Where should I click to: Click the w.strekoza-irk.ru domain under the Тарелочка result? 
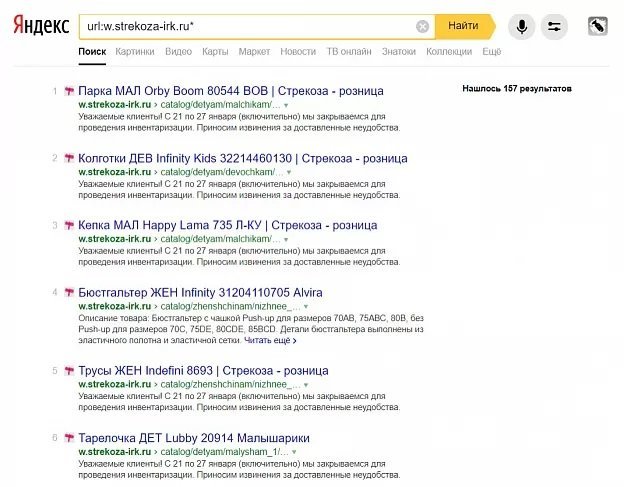click(x=114, y=452)
